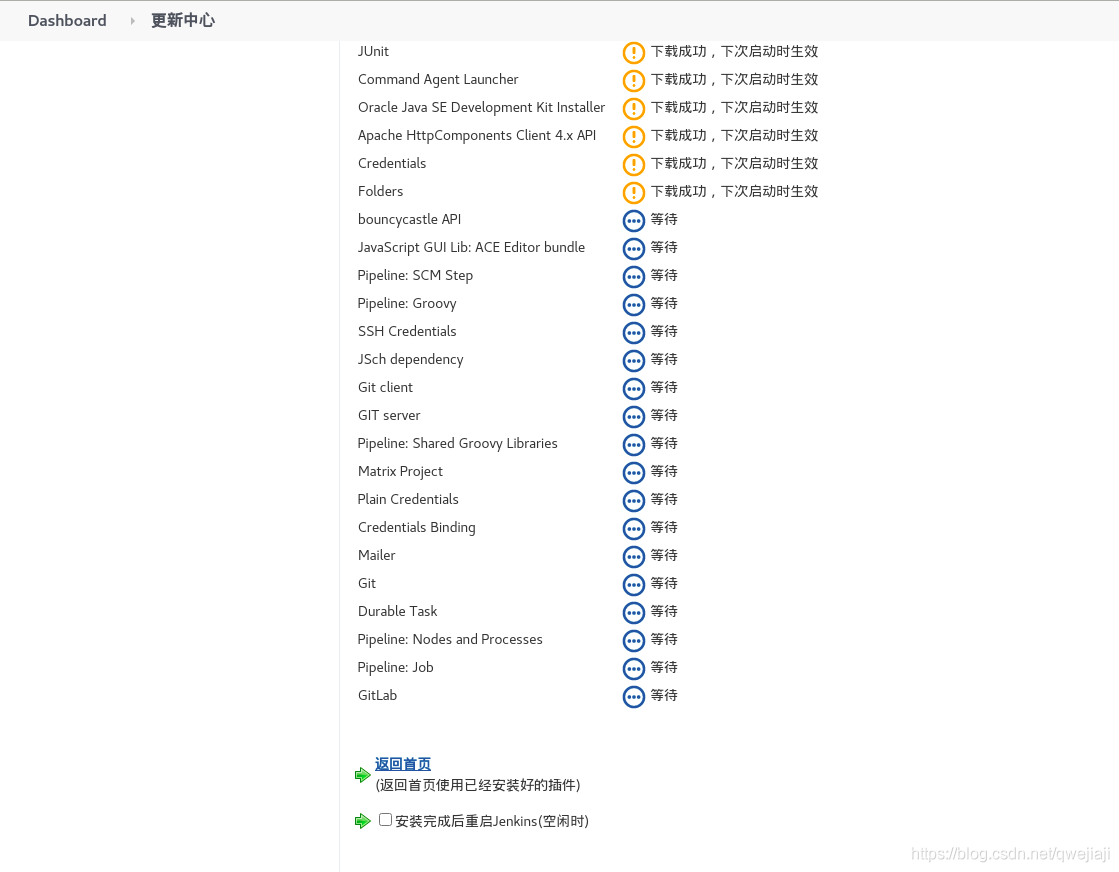Click green arrow icon beside 返回首页
This screenshot has height=872, width=1119.
tap(363, 775)
